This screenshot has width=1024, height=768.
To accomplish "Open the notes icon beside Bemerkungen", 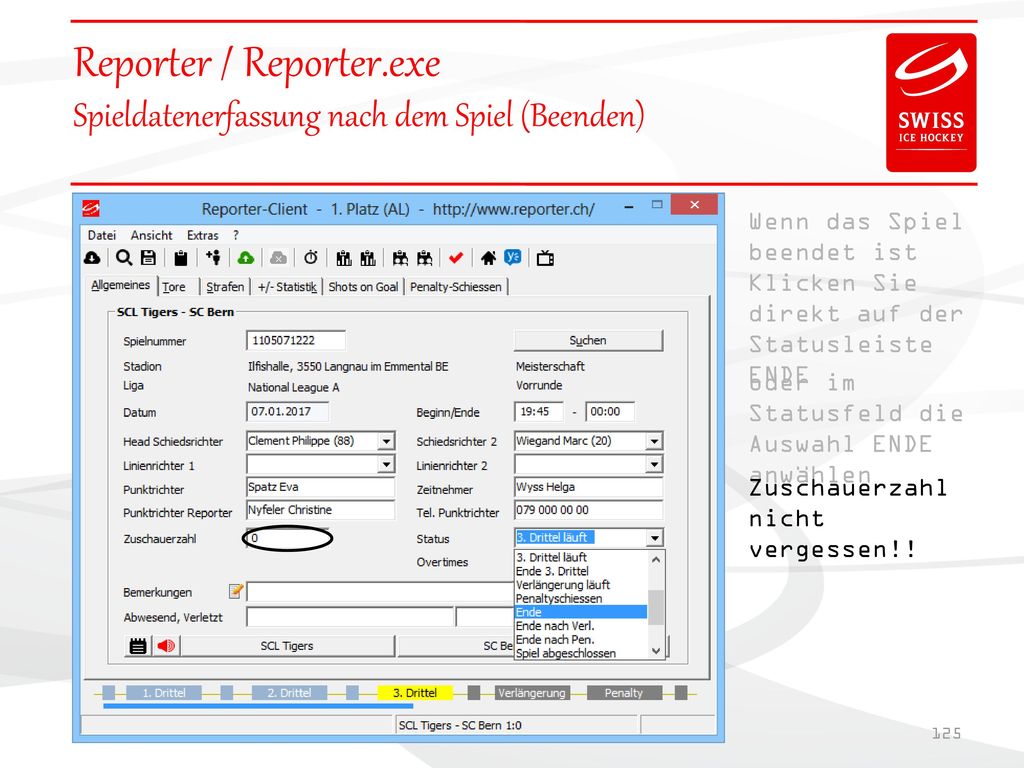I will [x=236, y=592].
